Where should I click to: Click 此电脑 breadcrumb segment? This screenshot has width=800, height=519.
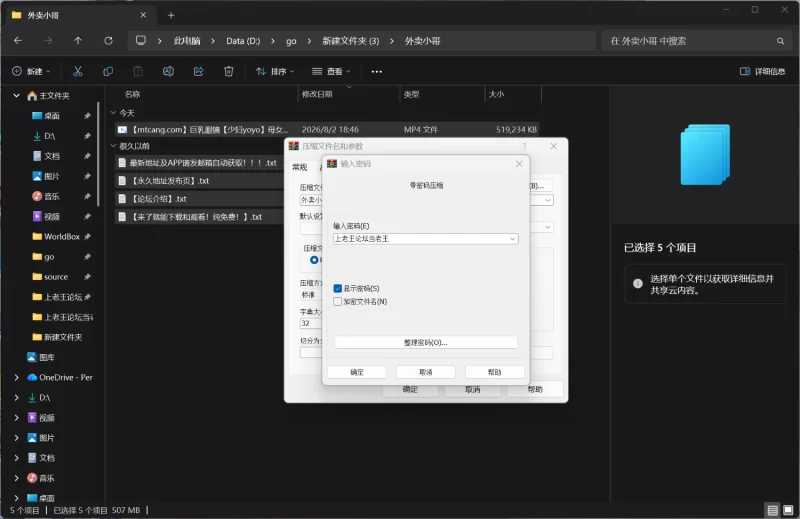coord(187,41)
